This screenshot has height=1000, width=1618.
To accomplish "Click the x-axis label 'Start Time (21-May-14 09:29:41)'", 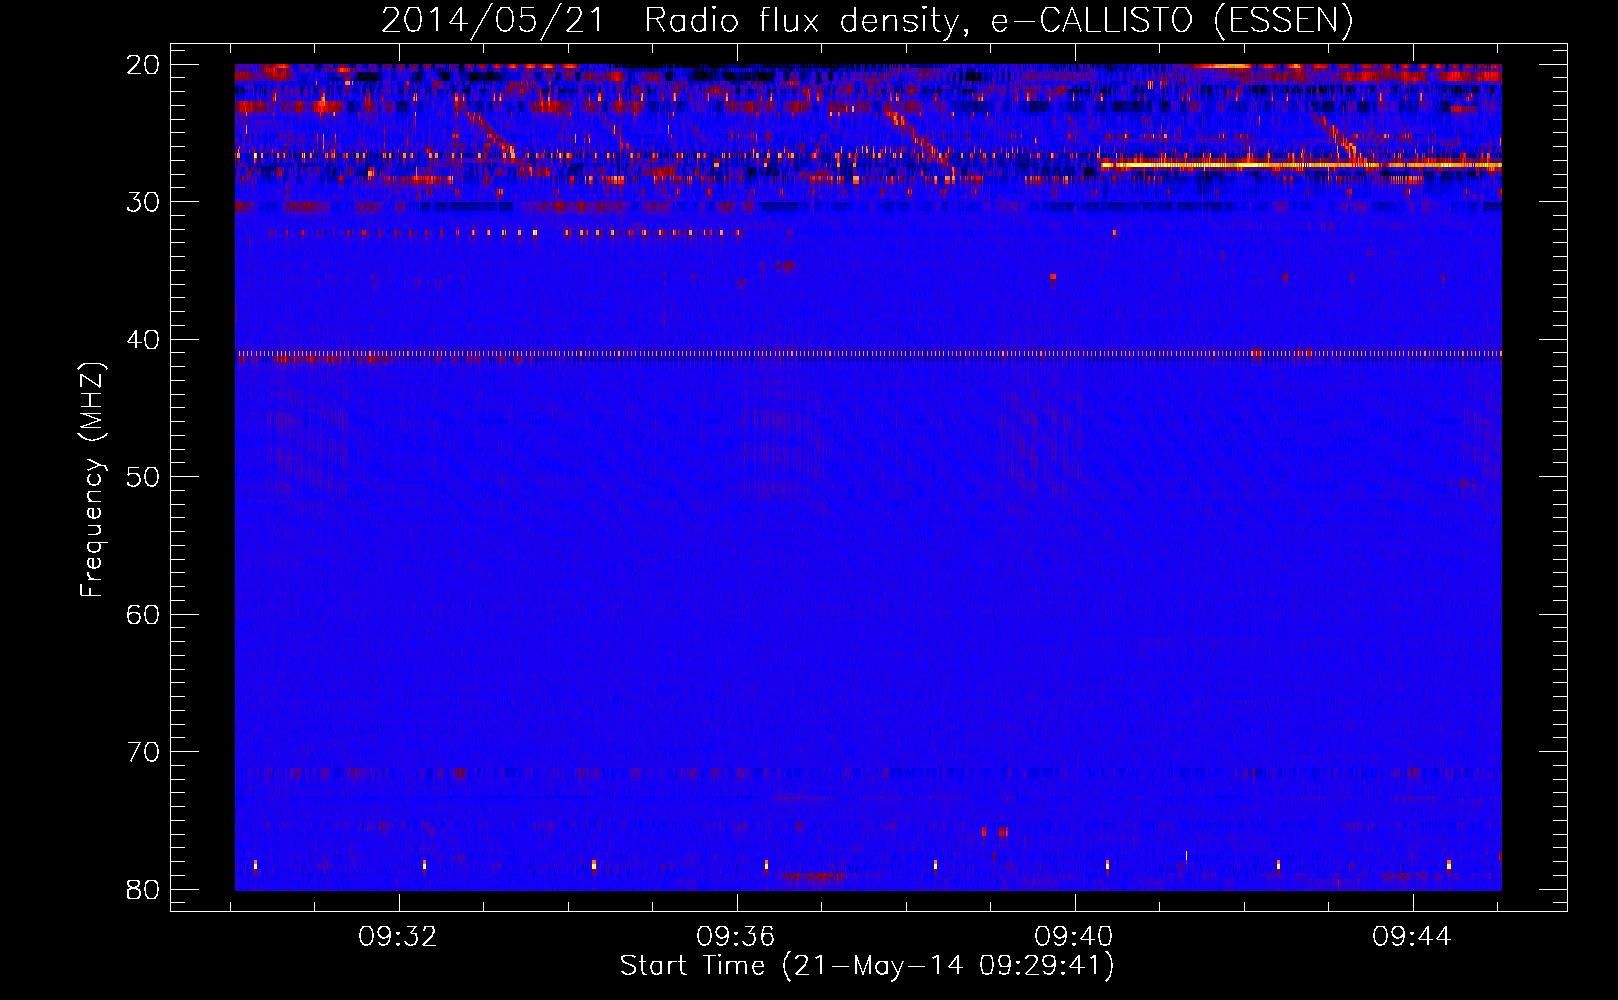I will click(x=867, y=966).
